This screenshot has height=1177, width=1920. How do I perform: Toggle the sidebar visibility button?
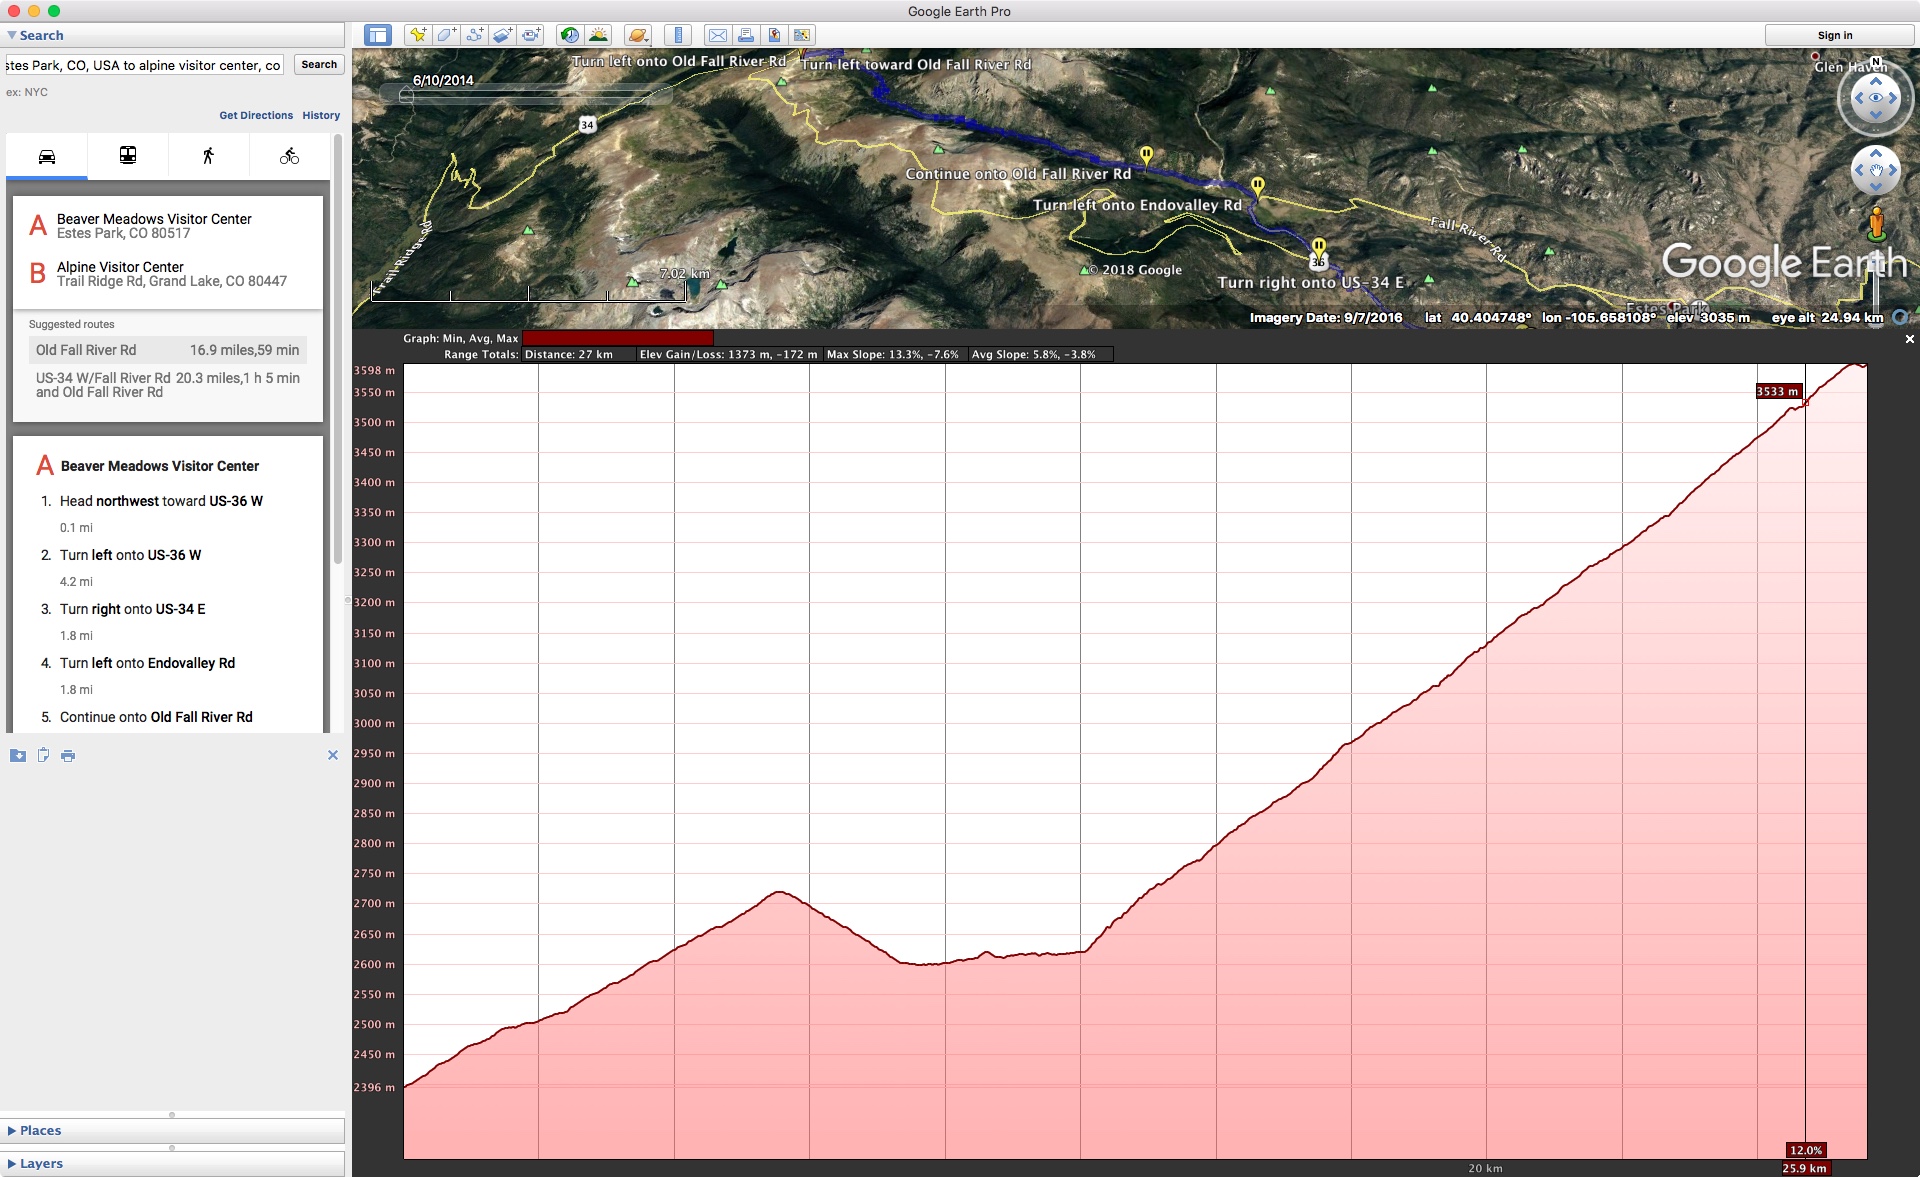tap(377, 35)
